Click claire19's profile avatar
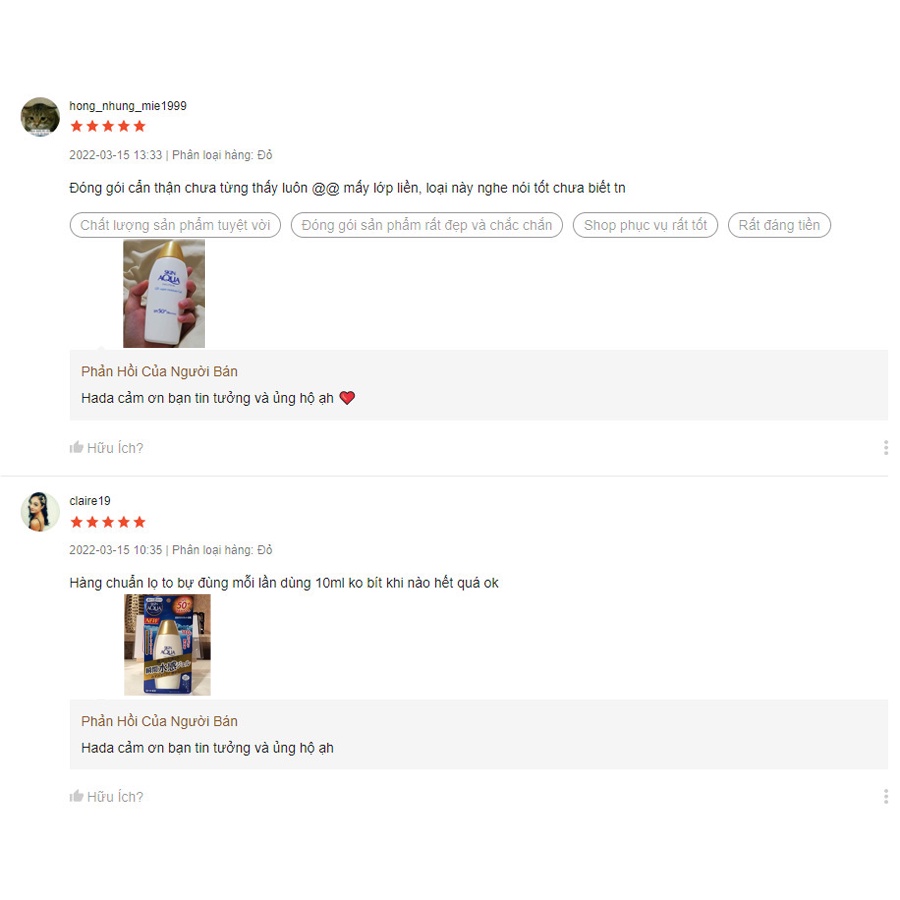The image size is (900, 900). [40, 511]
